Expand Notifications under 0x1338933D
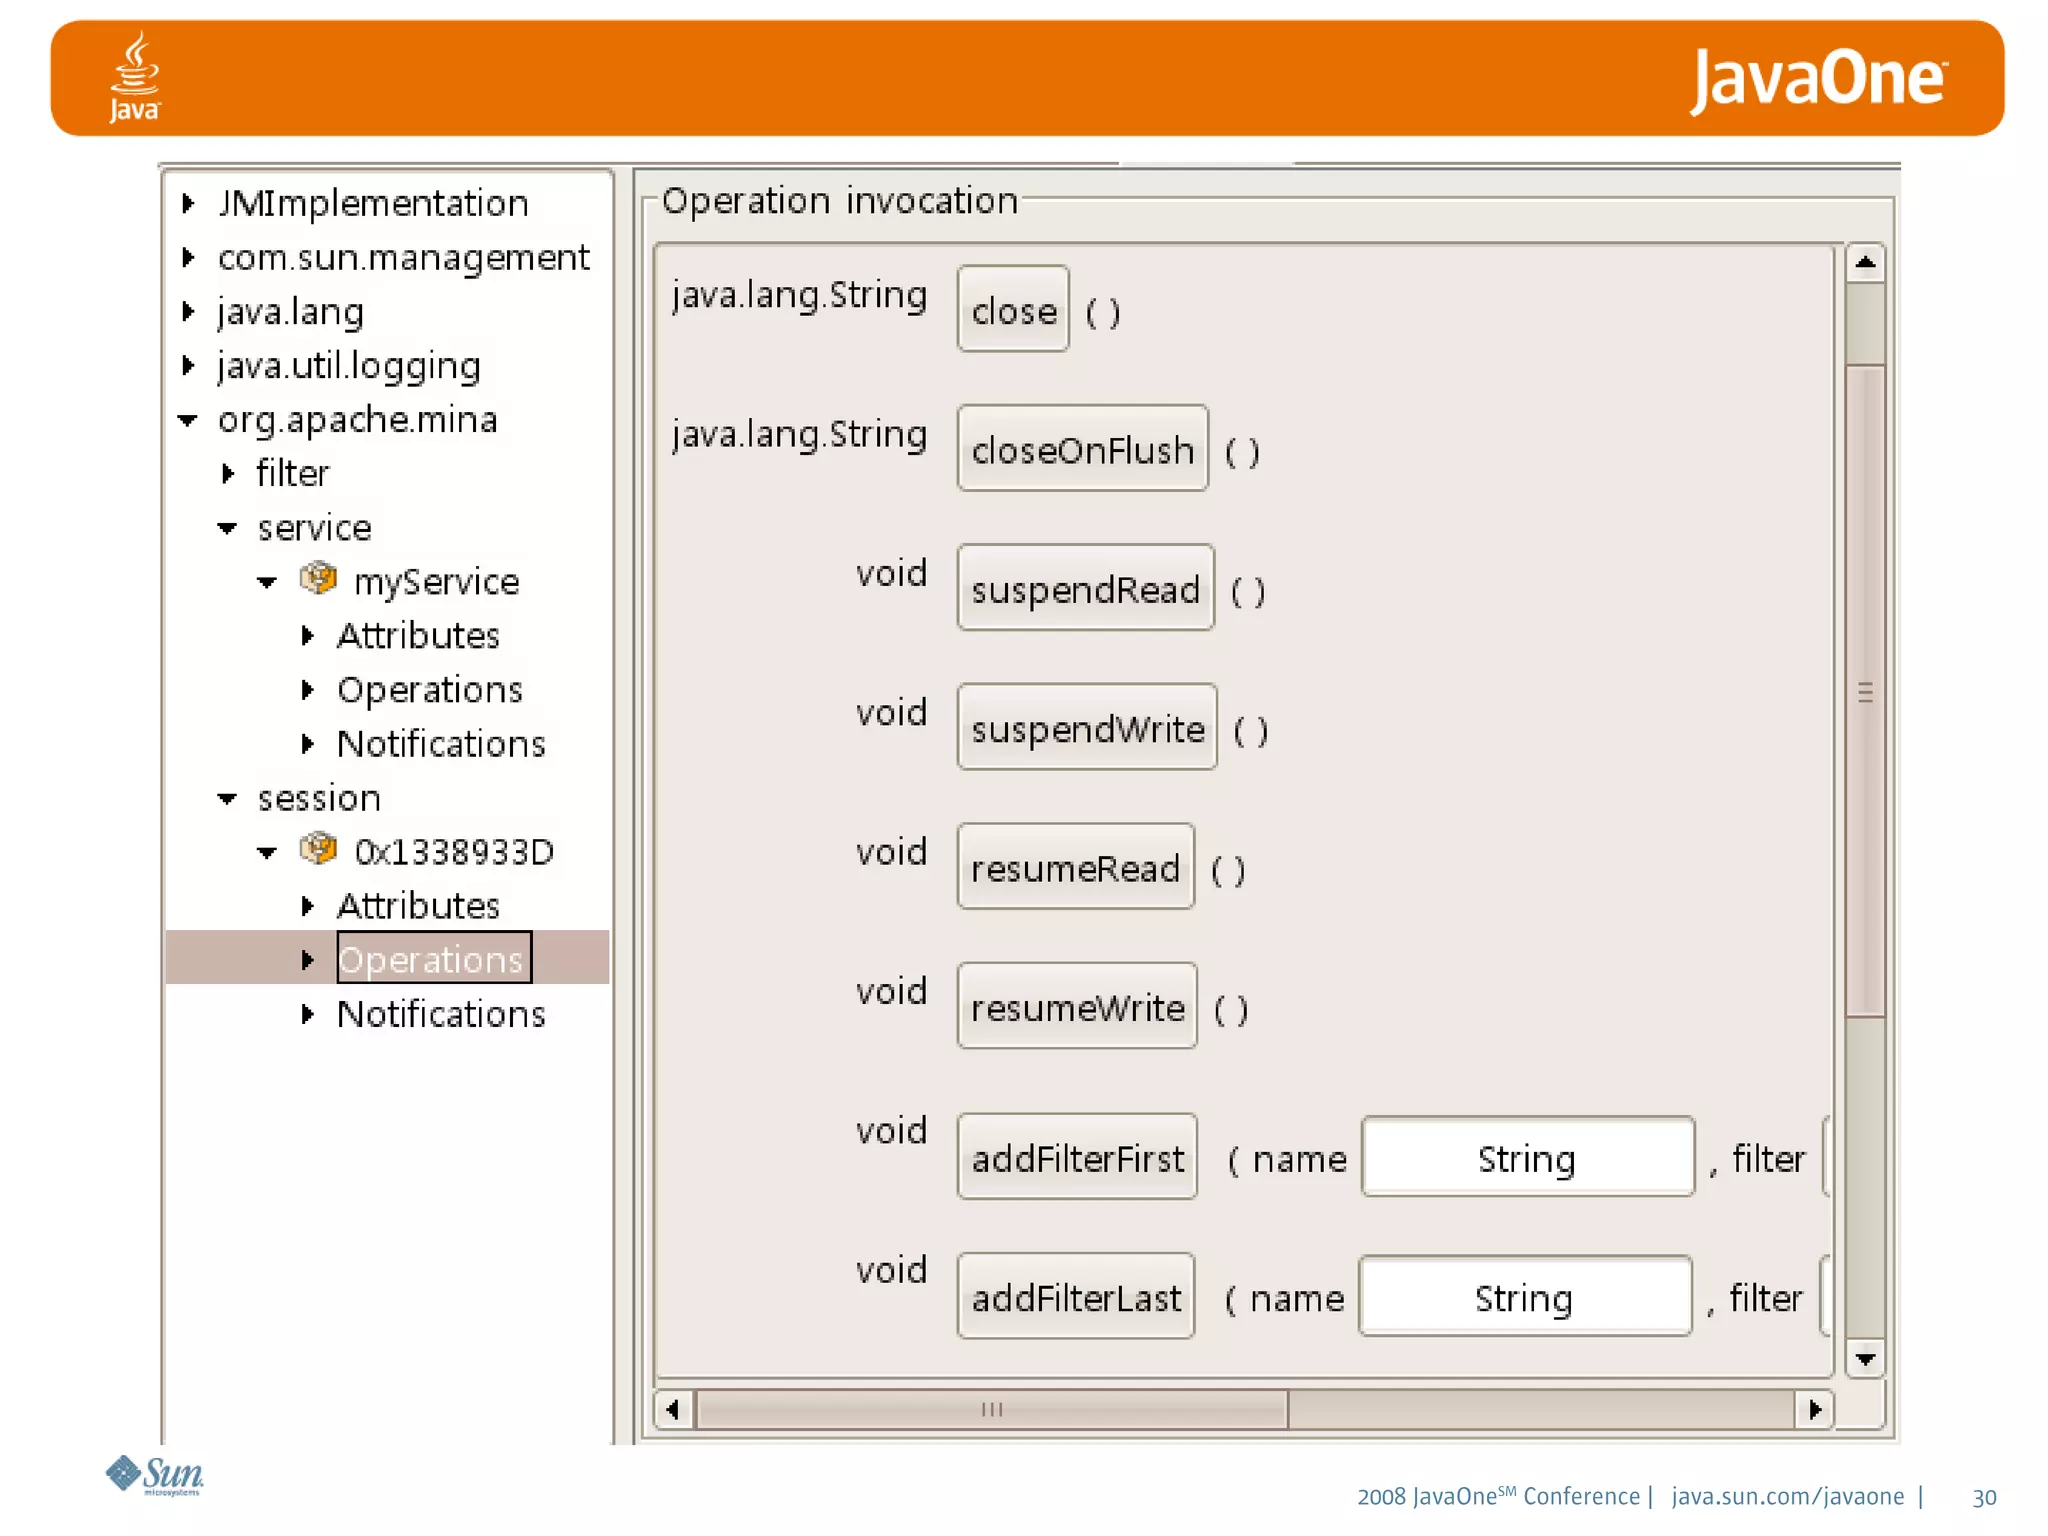This screenshot has width=2048, height=1536. pos(308,1015)
